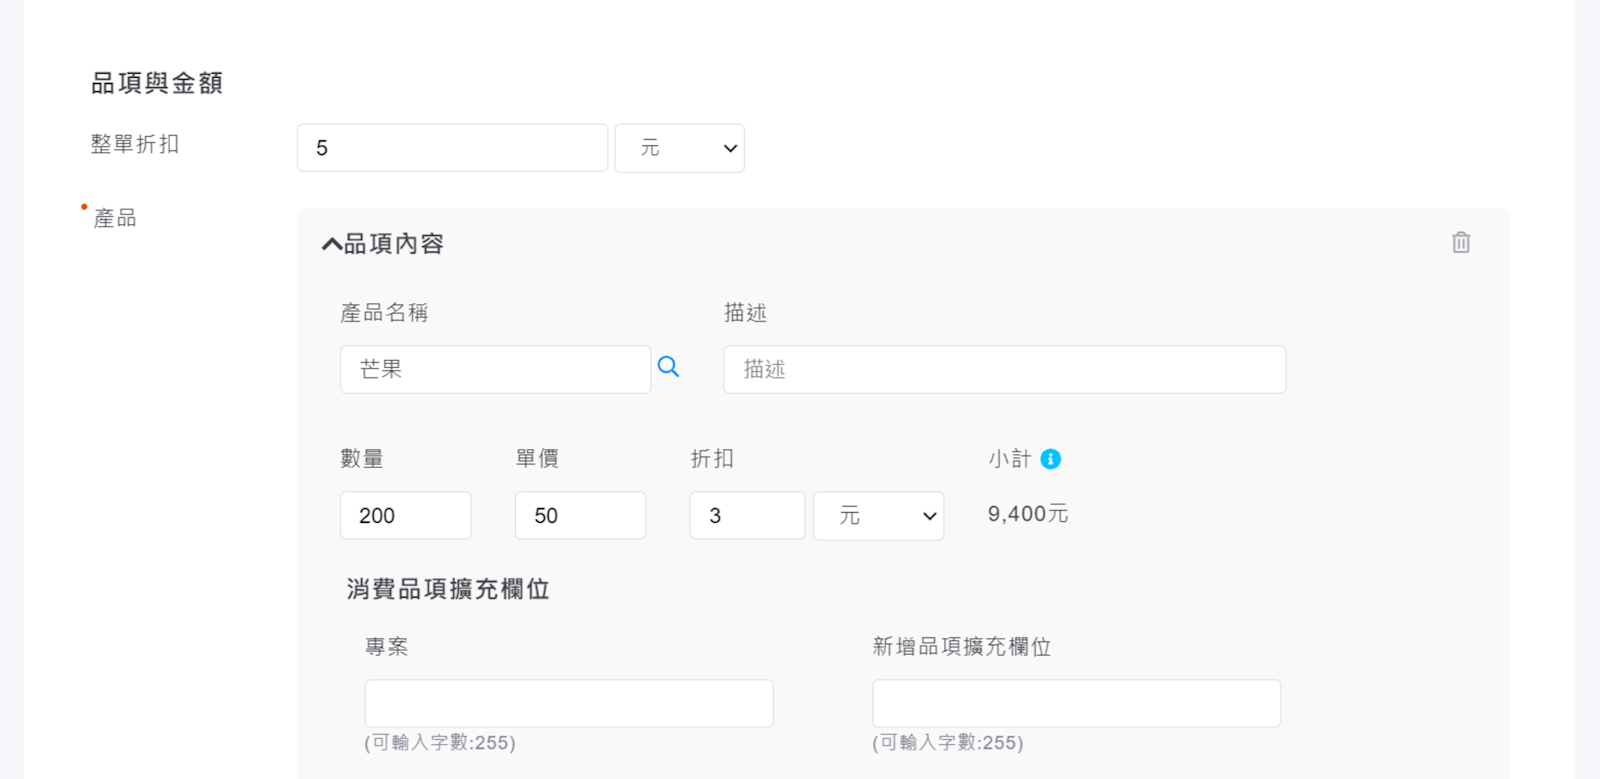Viewport: 1600px width, 779px height.
Task: Open the 整單折扣 unit dropdown
Action: (679, 148)
